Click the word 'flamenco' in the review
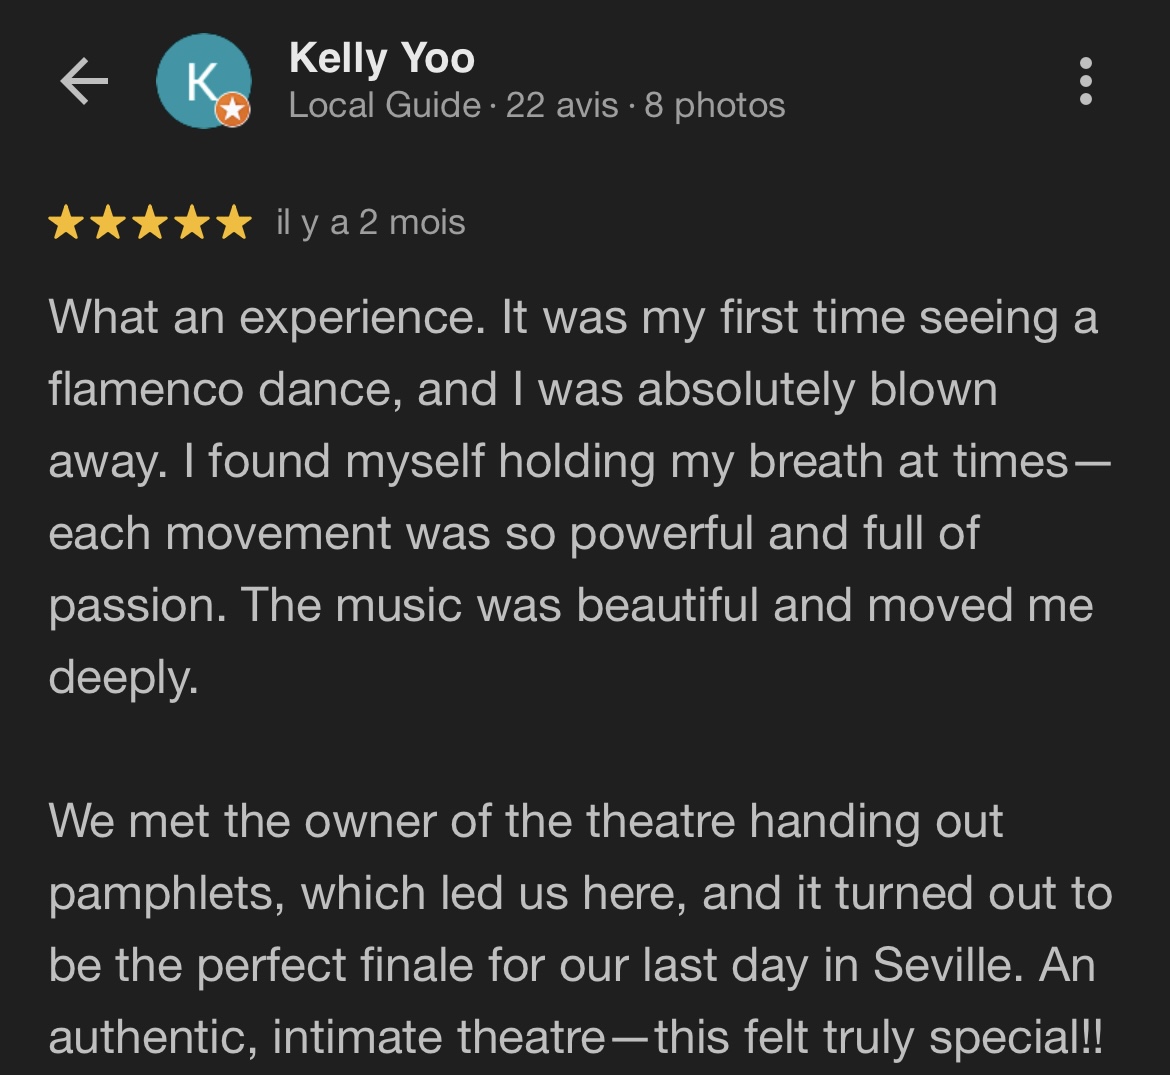The image size is (1170, 1075). coord(145,390)
